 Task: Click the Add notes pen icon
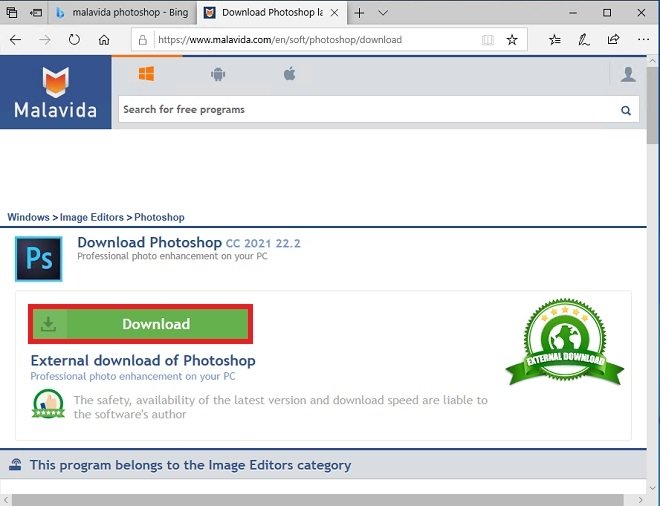(x=584, y=40)
